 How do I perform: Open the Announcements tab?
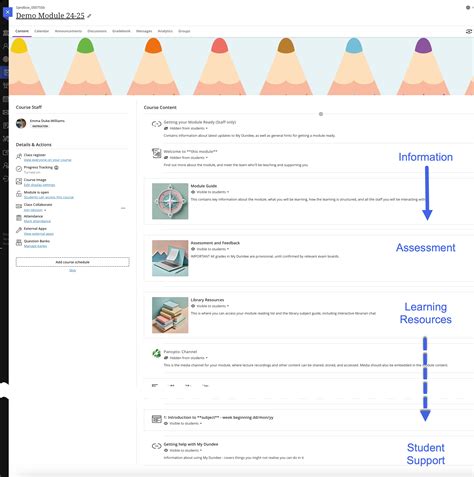click(x=68, y=31)
